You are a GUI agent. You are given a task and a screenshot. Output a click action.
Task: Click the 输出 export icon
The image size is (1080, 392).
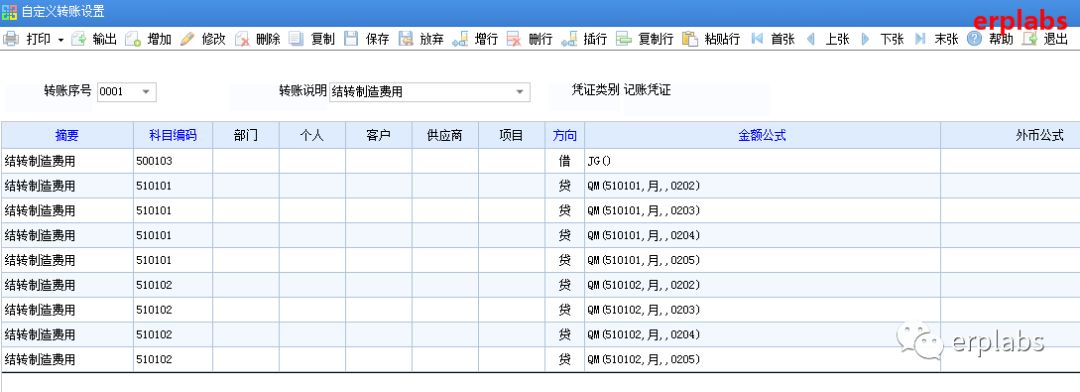[x=79, y=39]
